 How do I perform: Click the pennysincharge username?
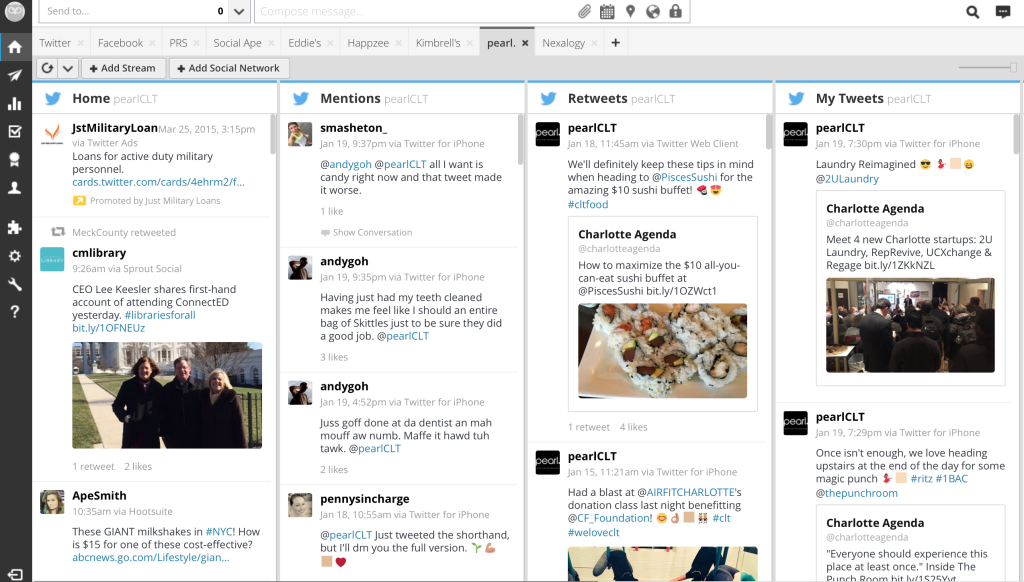[x=364, y=499]
